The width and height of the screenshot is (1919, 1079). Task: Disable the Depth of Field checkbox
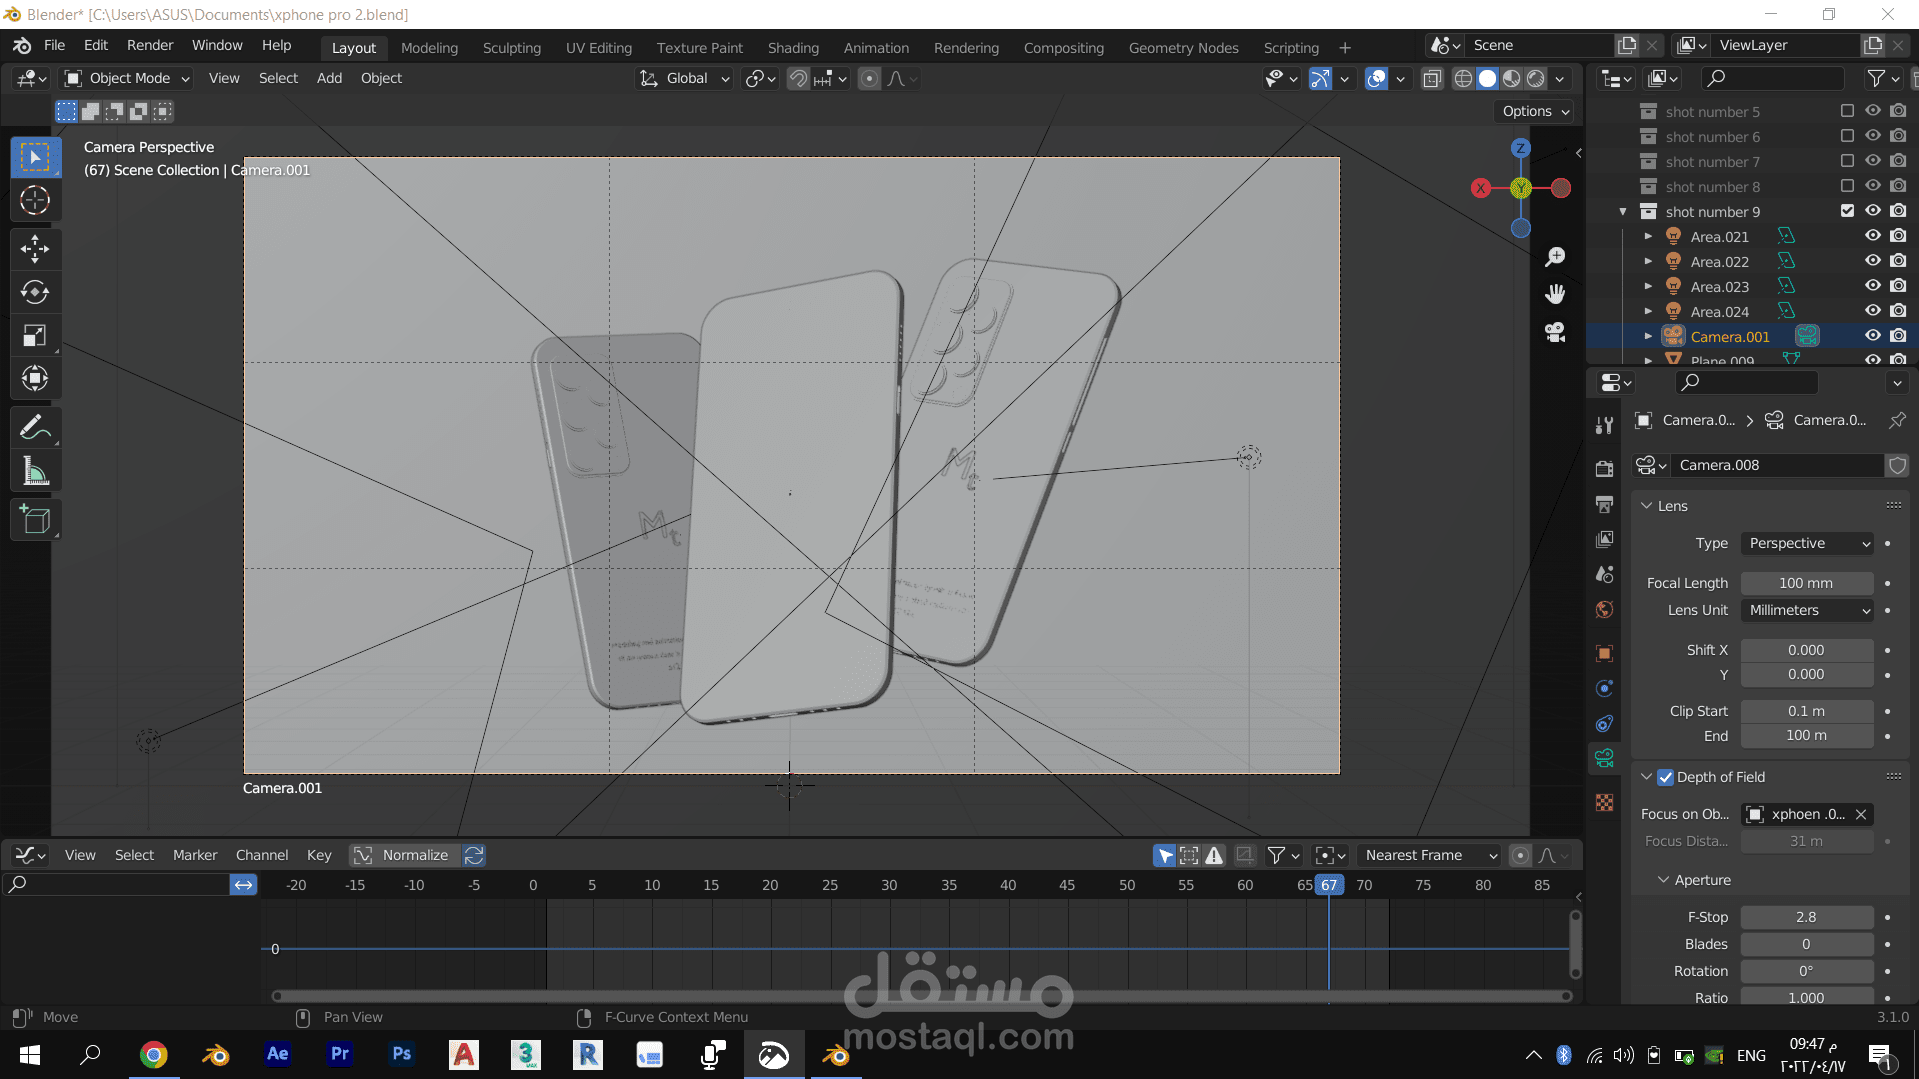(x=1665, y=777)
